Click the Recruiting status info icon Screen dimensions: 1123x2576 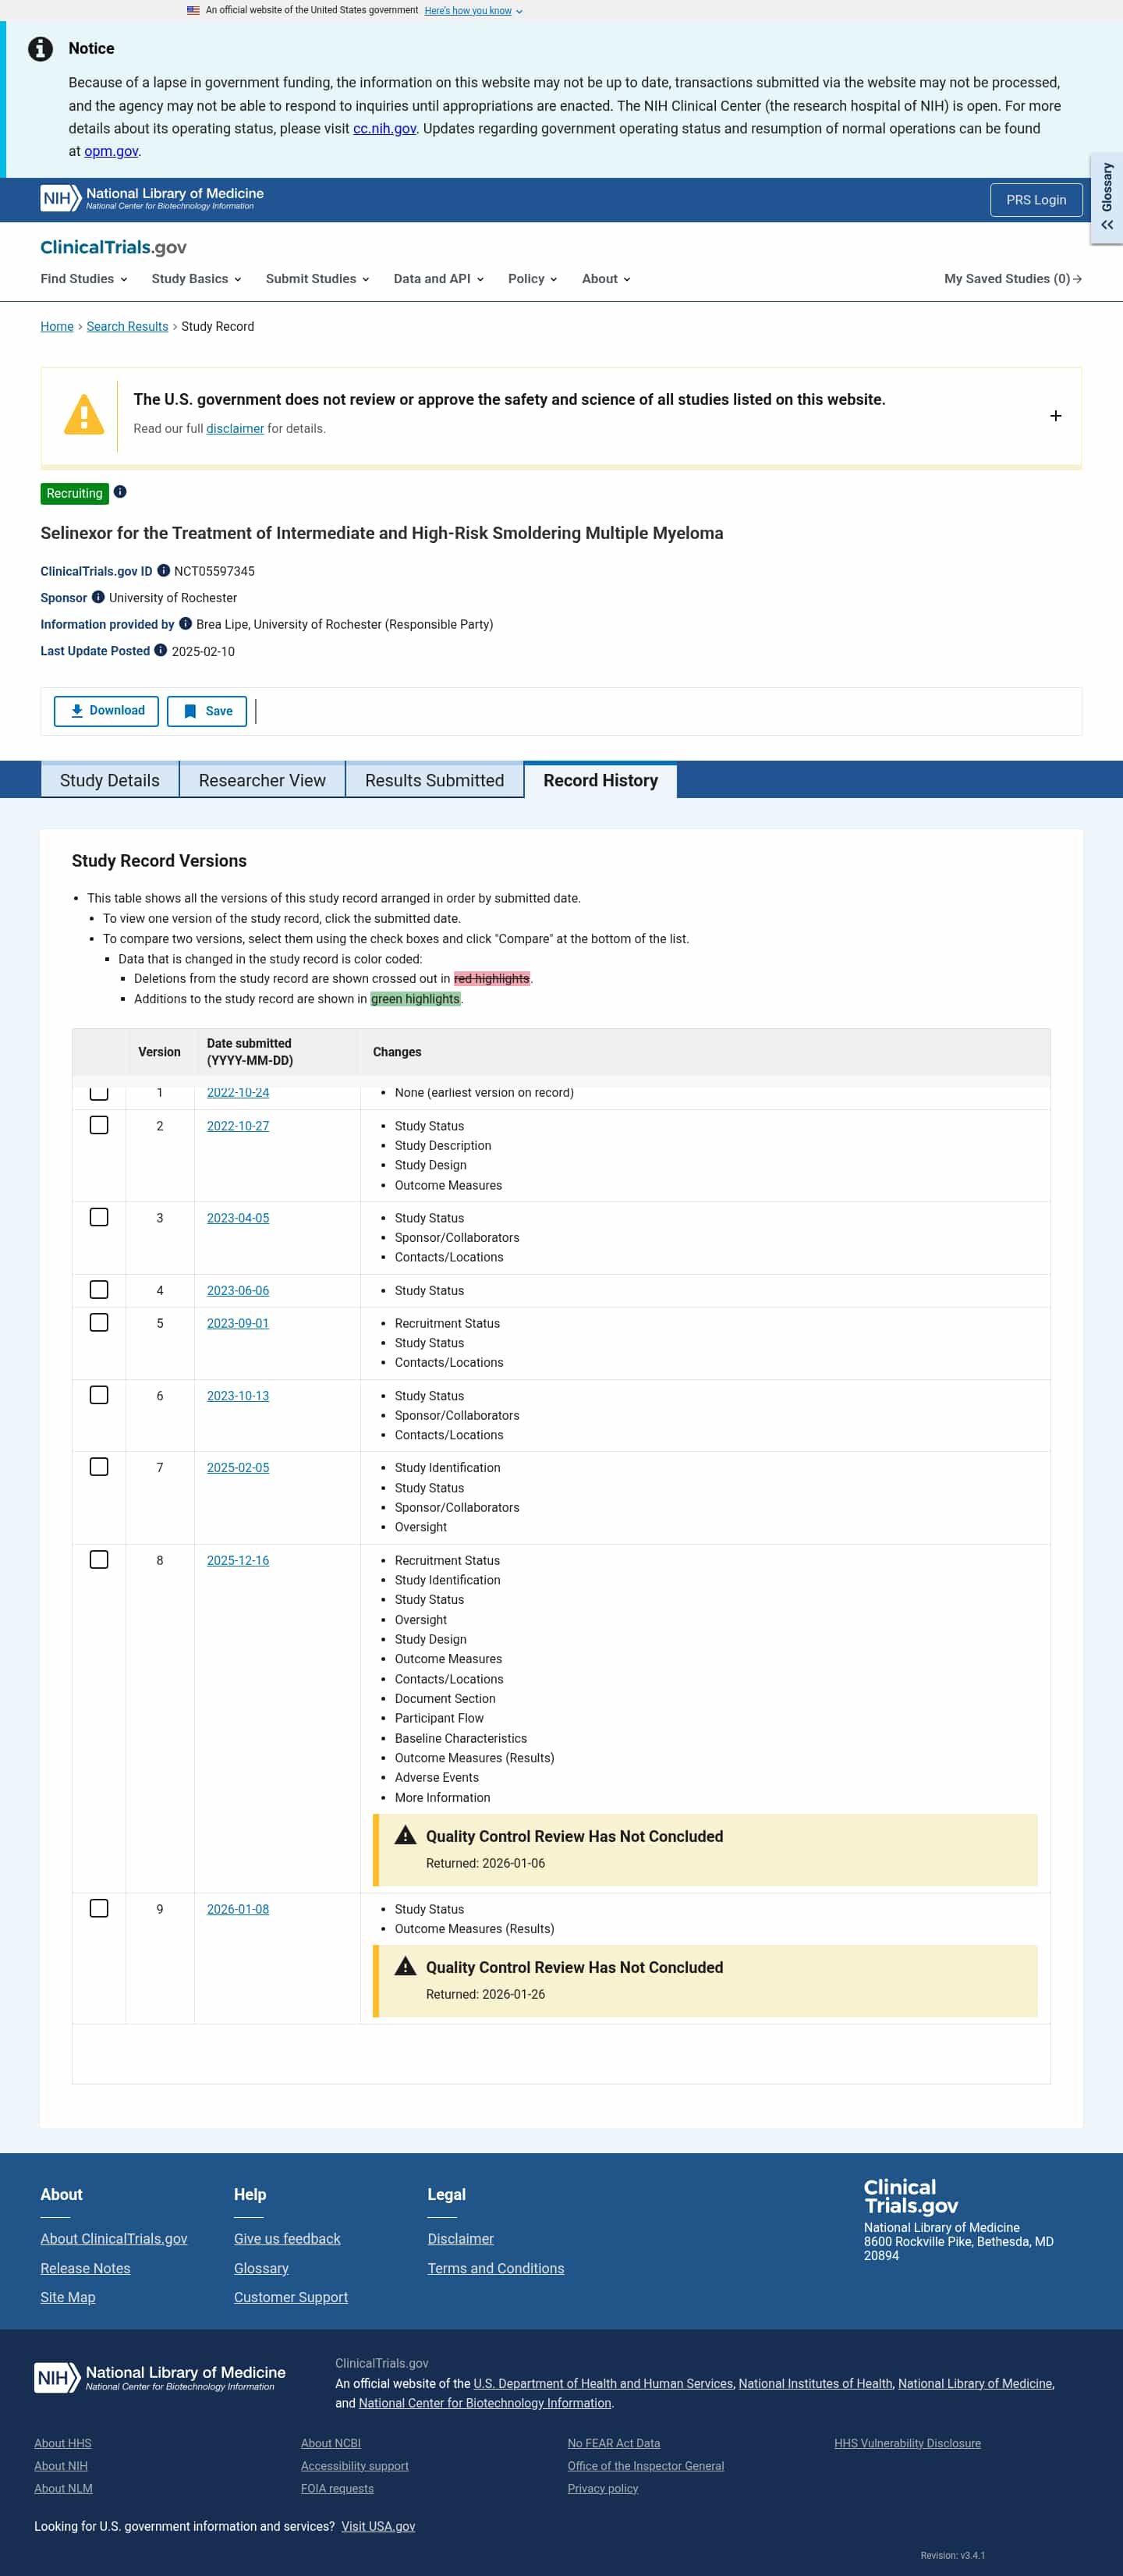point(120,492)
